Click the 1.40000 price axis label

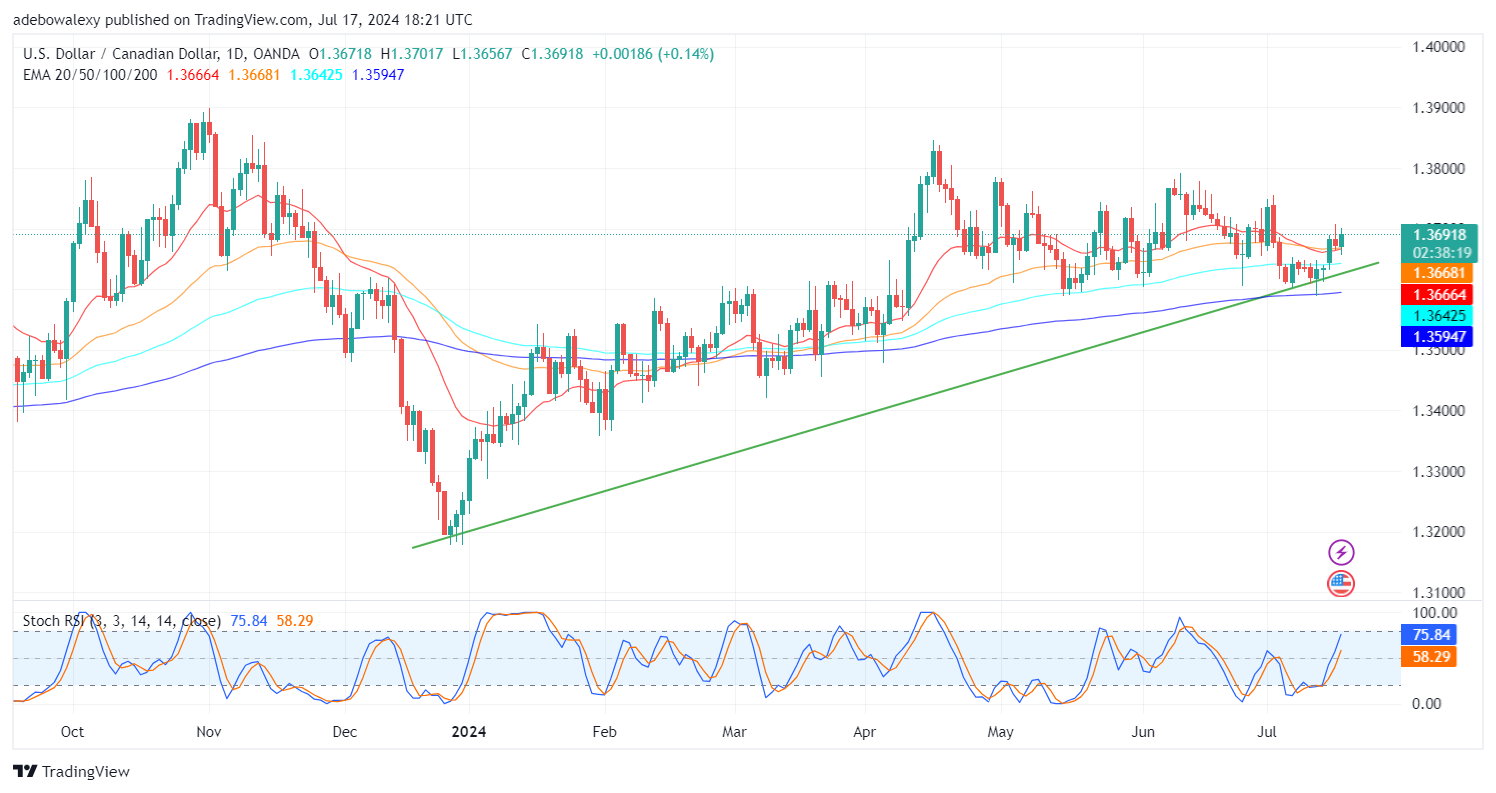click(x=1437, y=47)
